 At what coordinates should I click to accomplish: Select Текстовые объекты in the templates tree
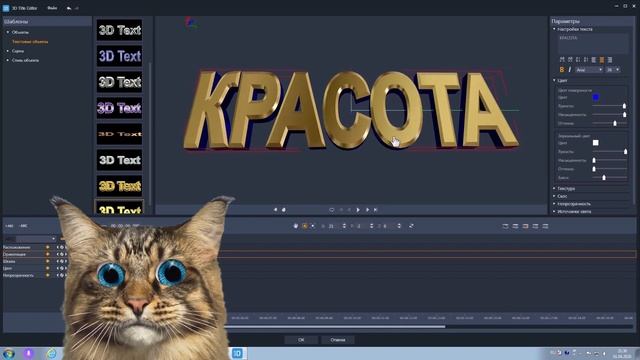pos(30,42)
